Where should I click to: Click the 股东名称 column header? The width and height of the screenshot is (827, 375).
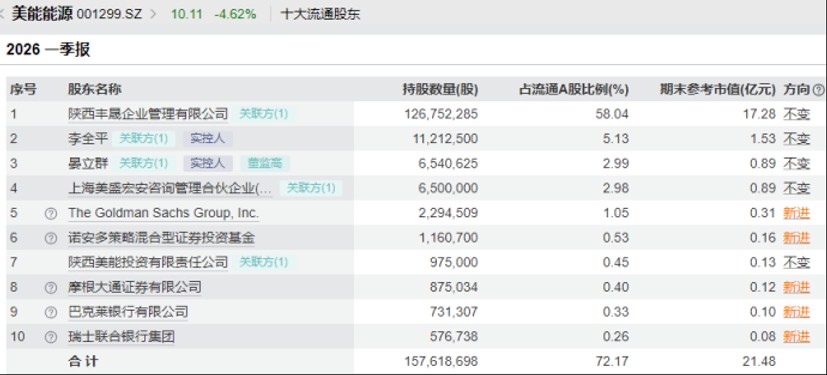coord(94,90)
